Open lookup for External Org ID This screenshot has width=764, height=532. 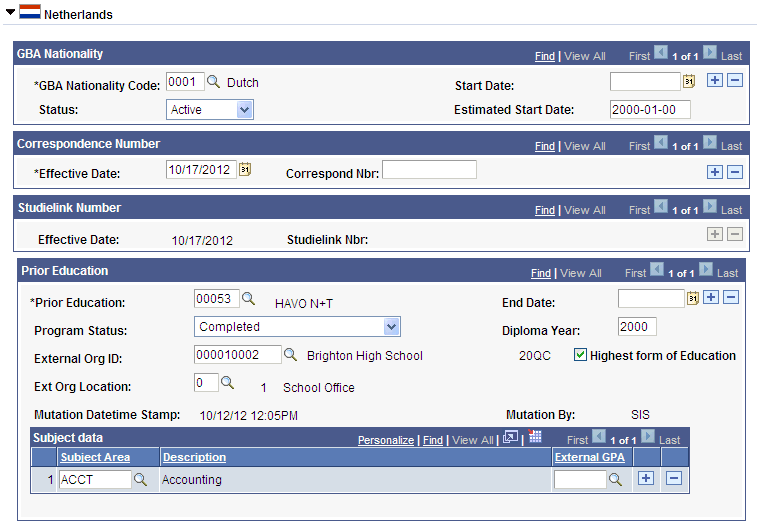click(290, 355)
